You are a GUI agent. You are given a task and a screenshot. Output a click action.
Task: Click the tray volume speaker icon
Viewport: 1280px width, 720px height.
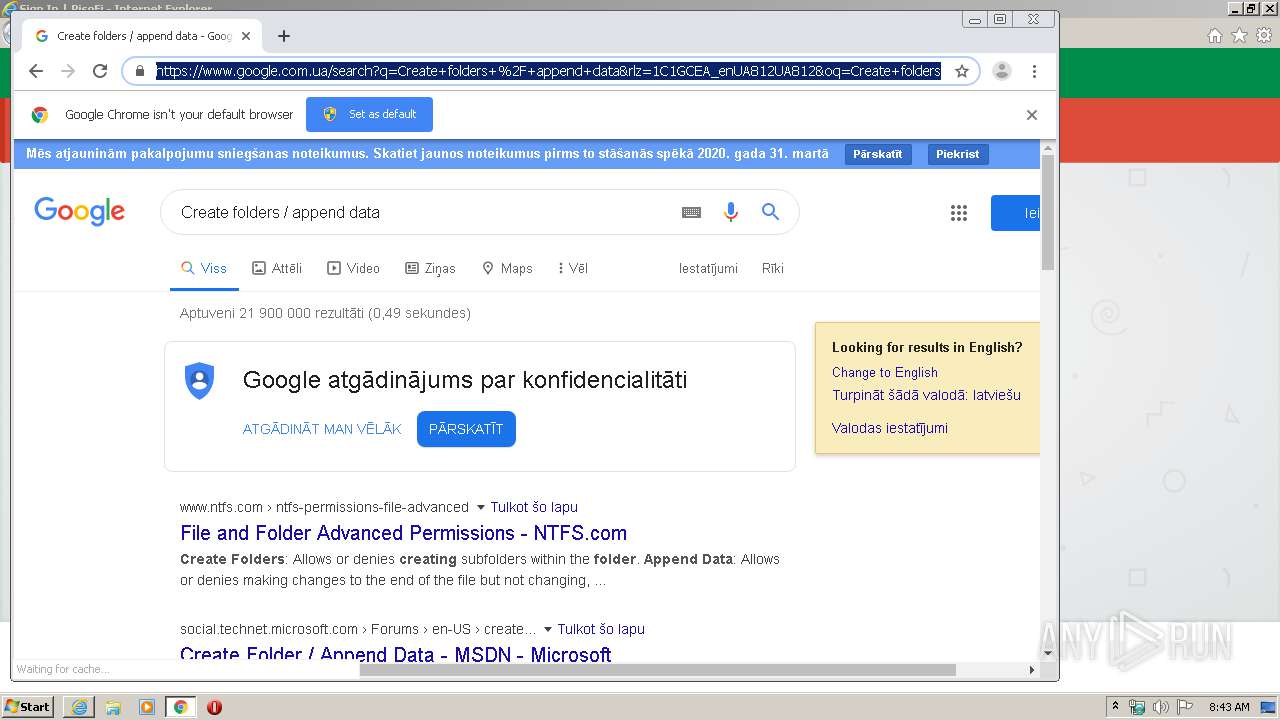click(1160, 707)
